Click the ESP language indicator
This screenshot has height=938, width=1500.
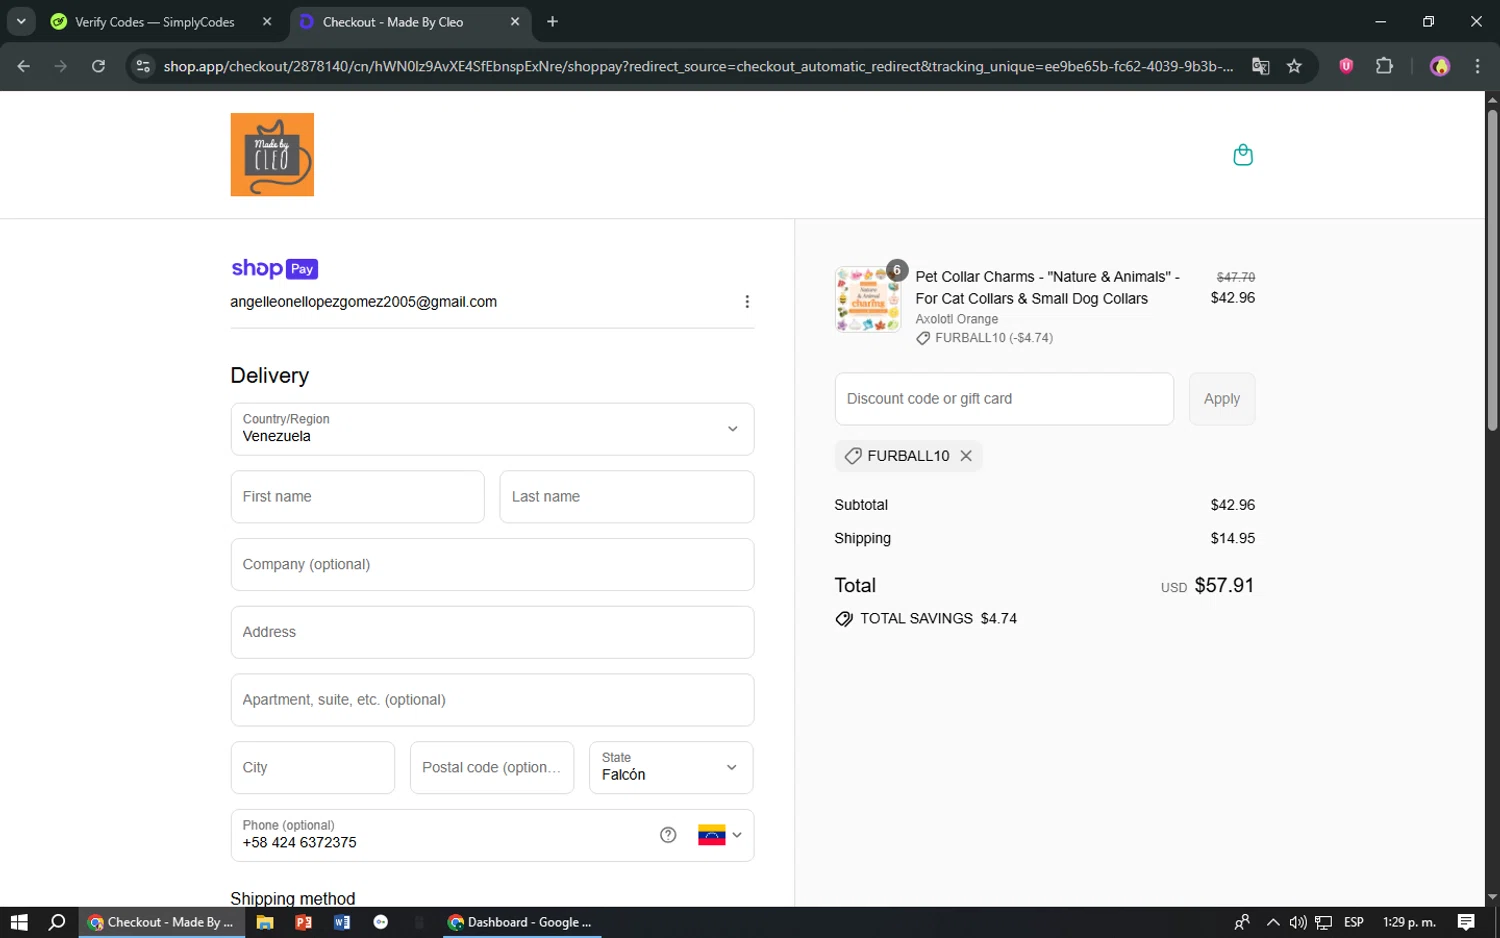[1354, 922]
